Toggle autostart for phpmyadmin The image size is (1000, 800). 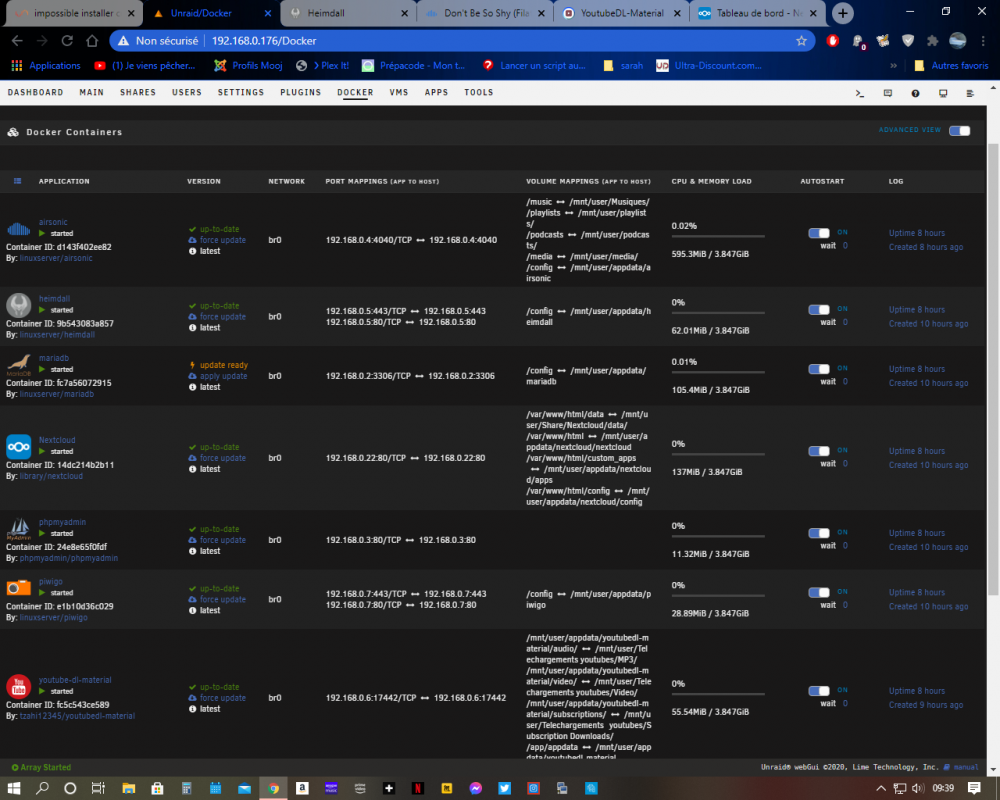[819, 533]
